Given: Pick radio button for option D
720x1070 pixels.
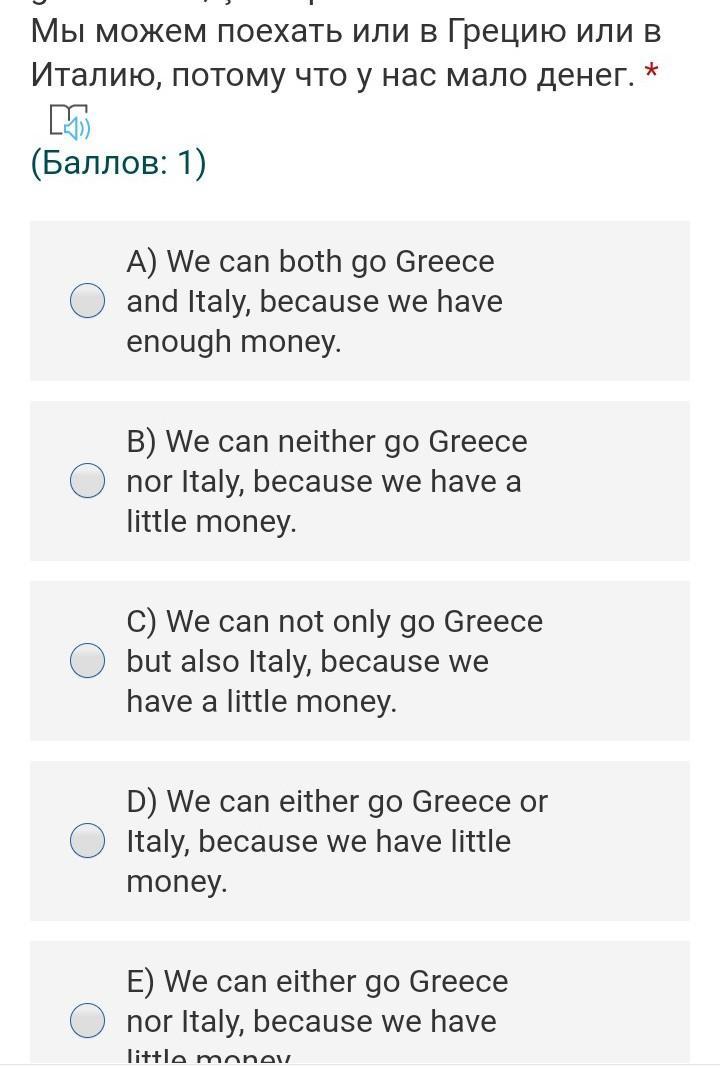Looking at the screenshot, I should 88,841.
